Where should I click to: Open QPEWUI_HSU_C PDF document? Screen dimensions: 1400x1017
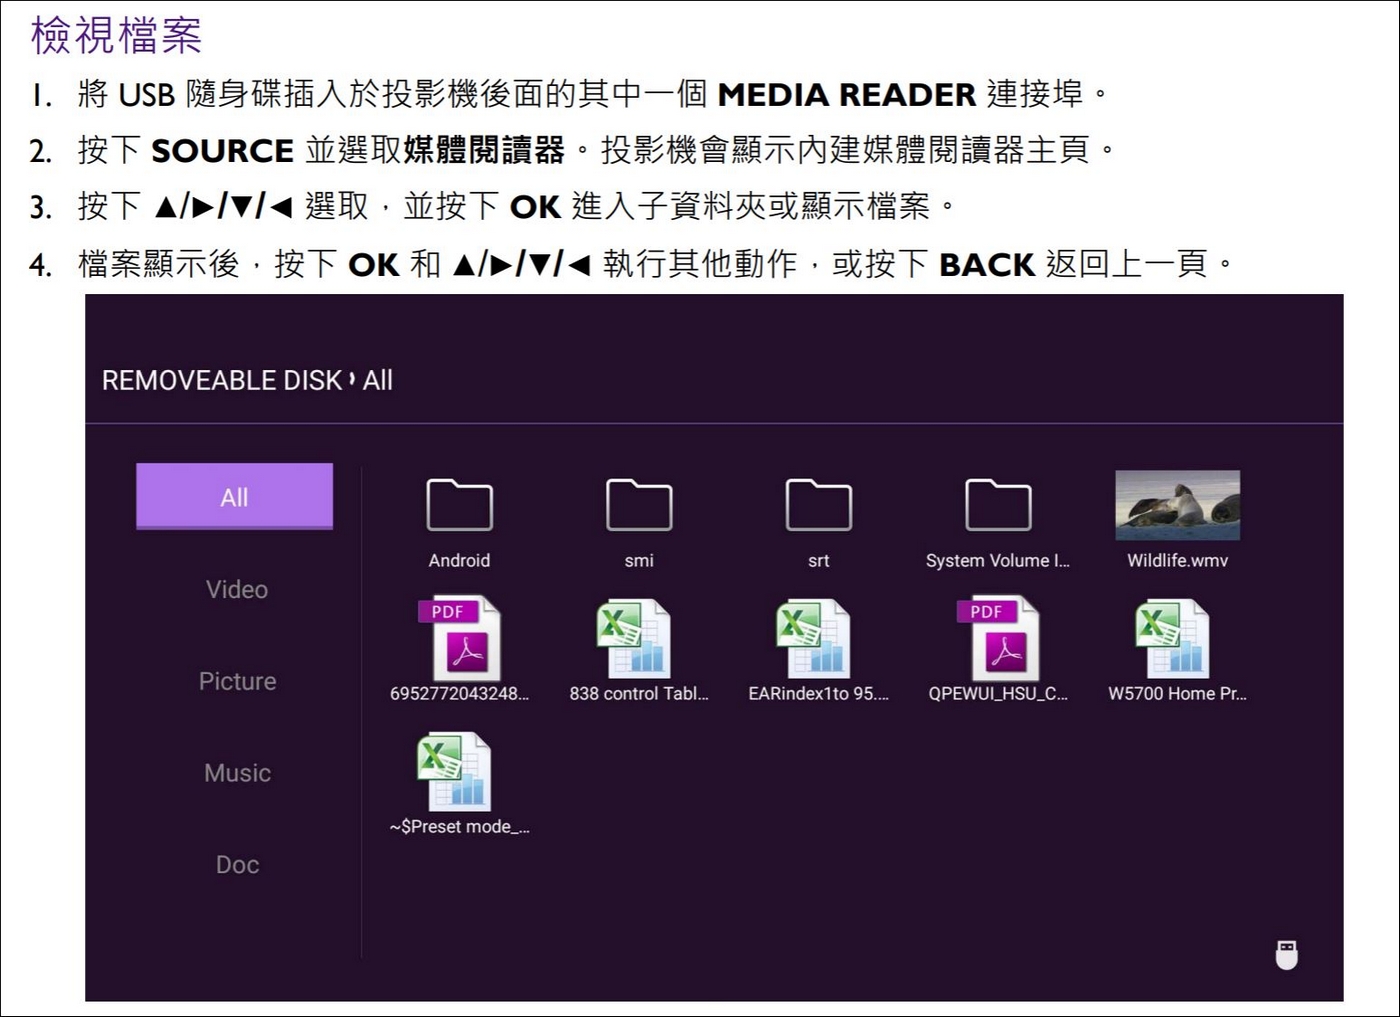pyautogui.click(x=997, y=640)
